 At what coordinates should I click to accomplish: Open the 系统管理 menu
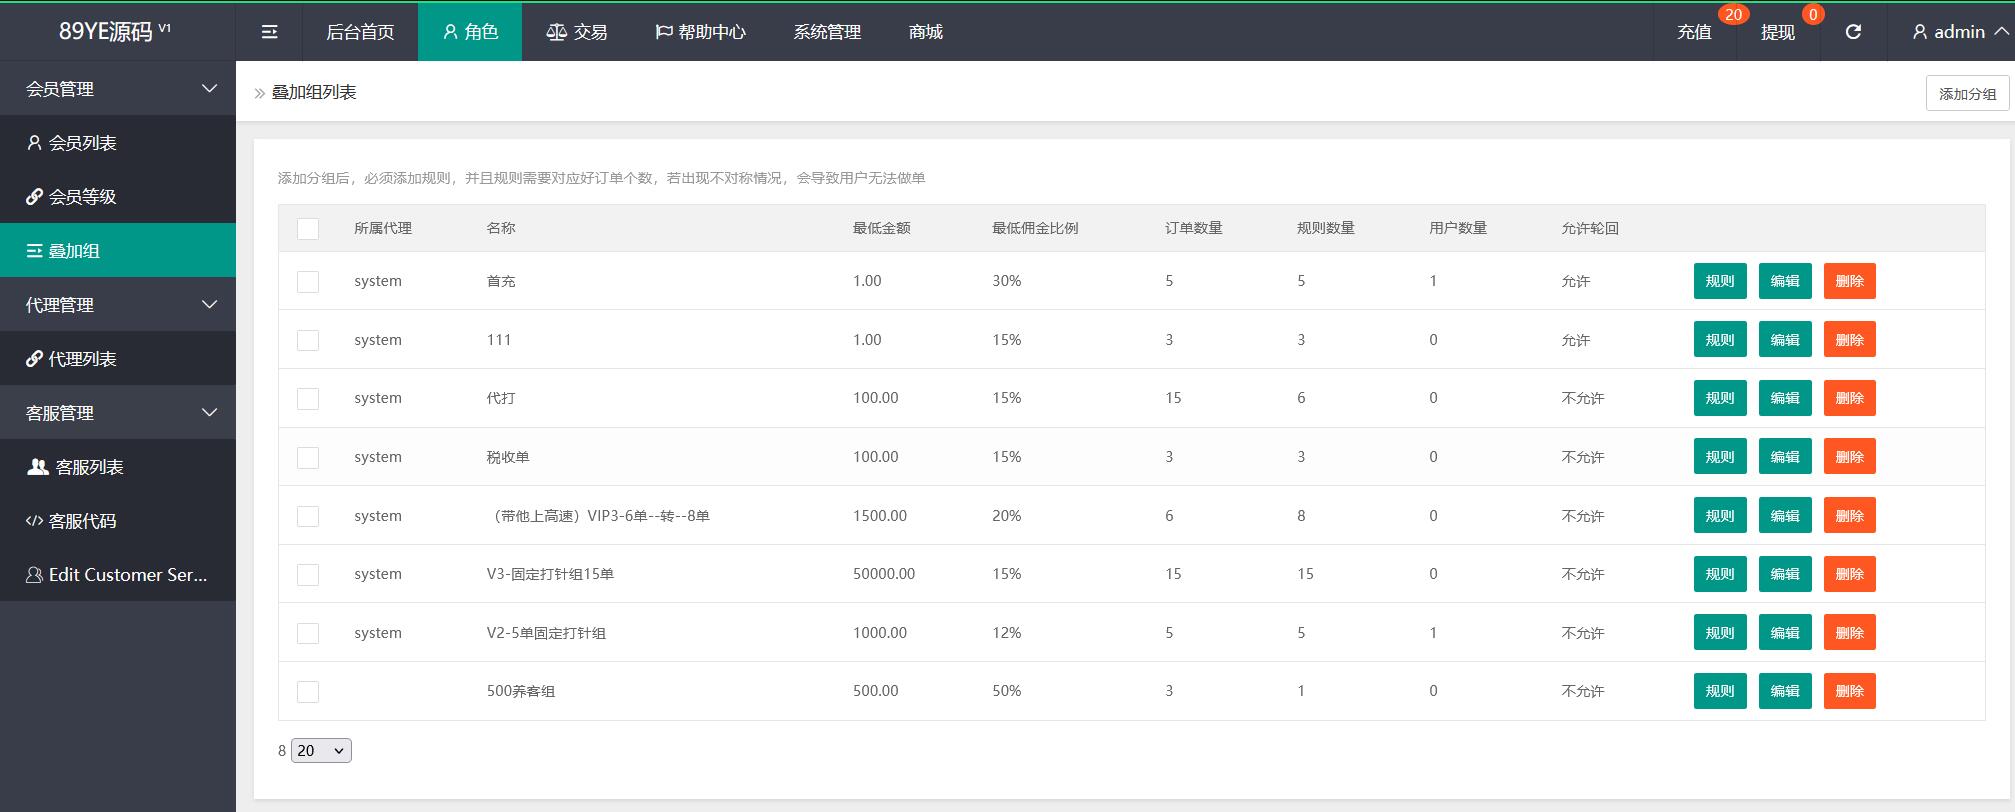click(x=827, y=32)
